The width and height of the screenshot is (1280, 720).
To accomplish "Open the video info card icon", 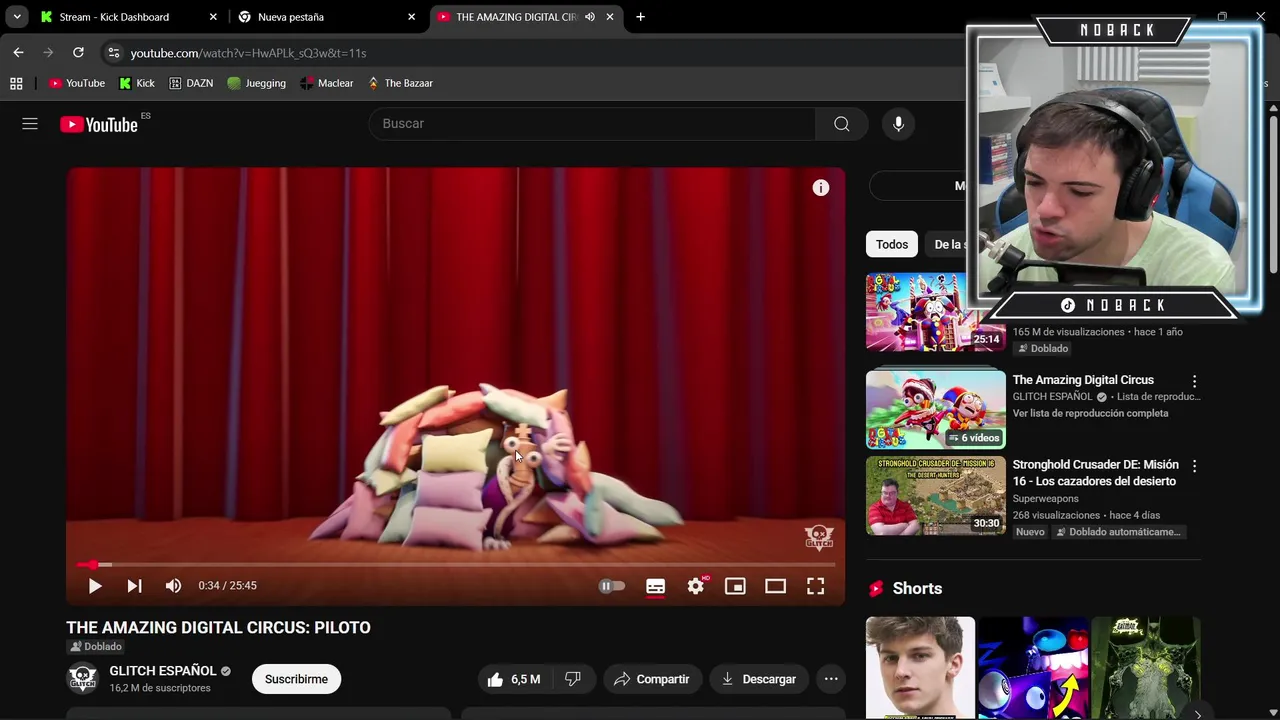I will (820, 188).
